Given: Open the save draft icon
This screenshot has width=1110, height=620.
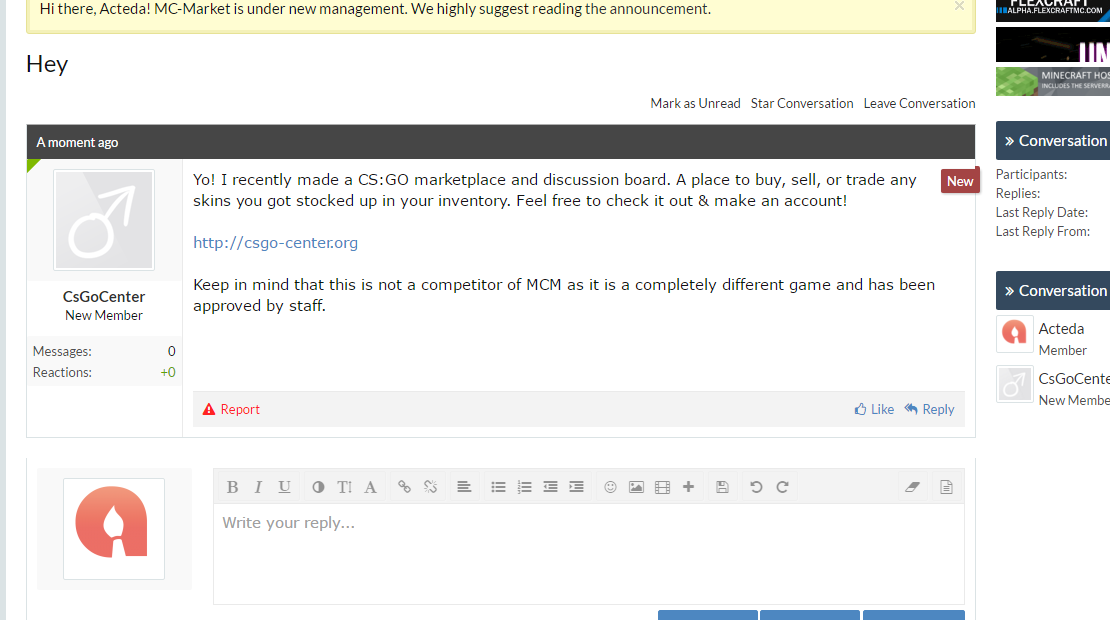Looking at the screenshot, I should coord(722,487).
